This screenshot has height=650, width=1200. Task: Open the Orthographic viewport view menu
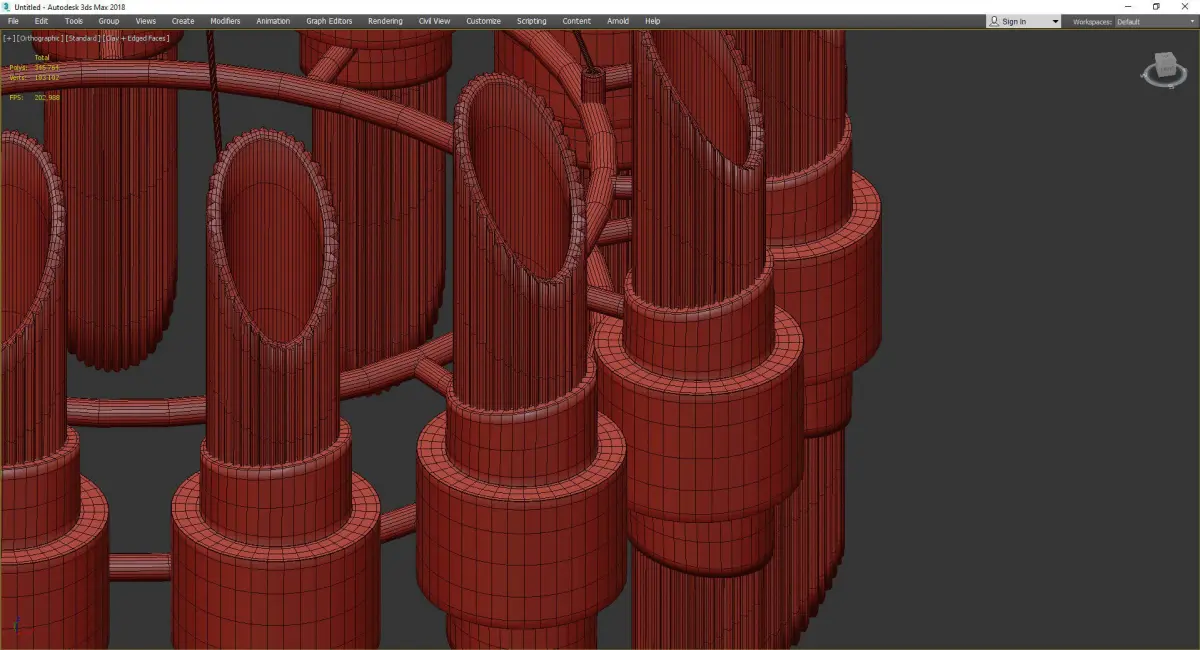point(40,38)
